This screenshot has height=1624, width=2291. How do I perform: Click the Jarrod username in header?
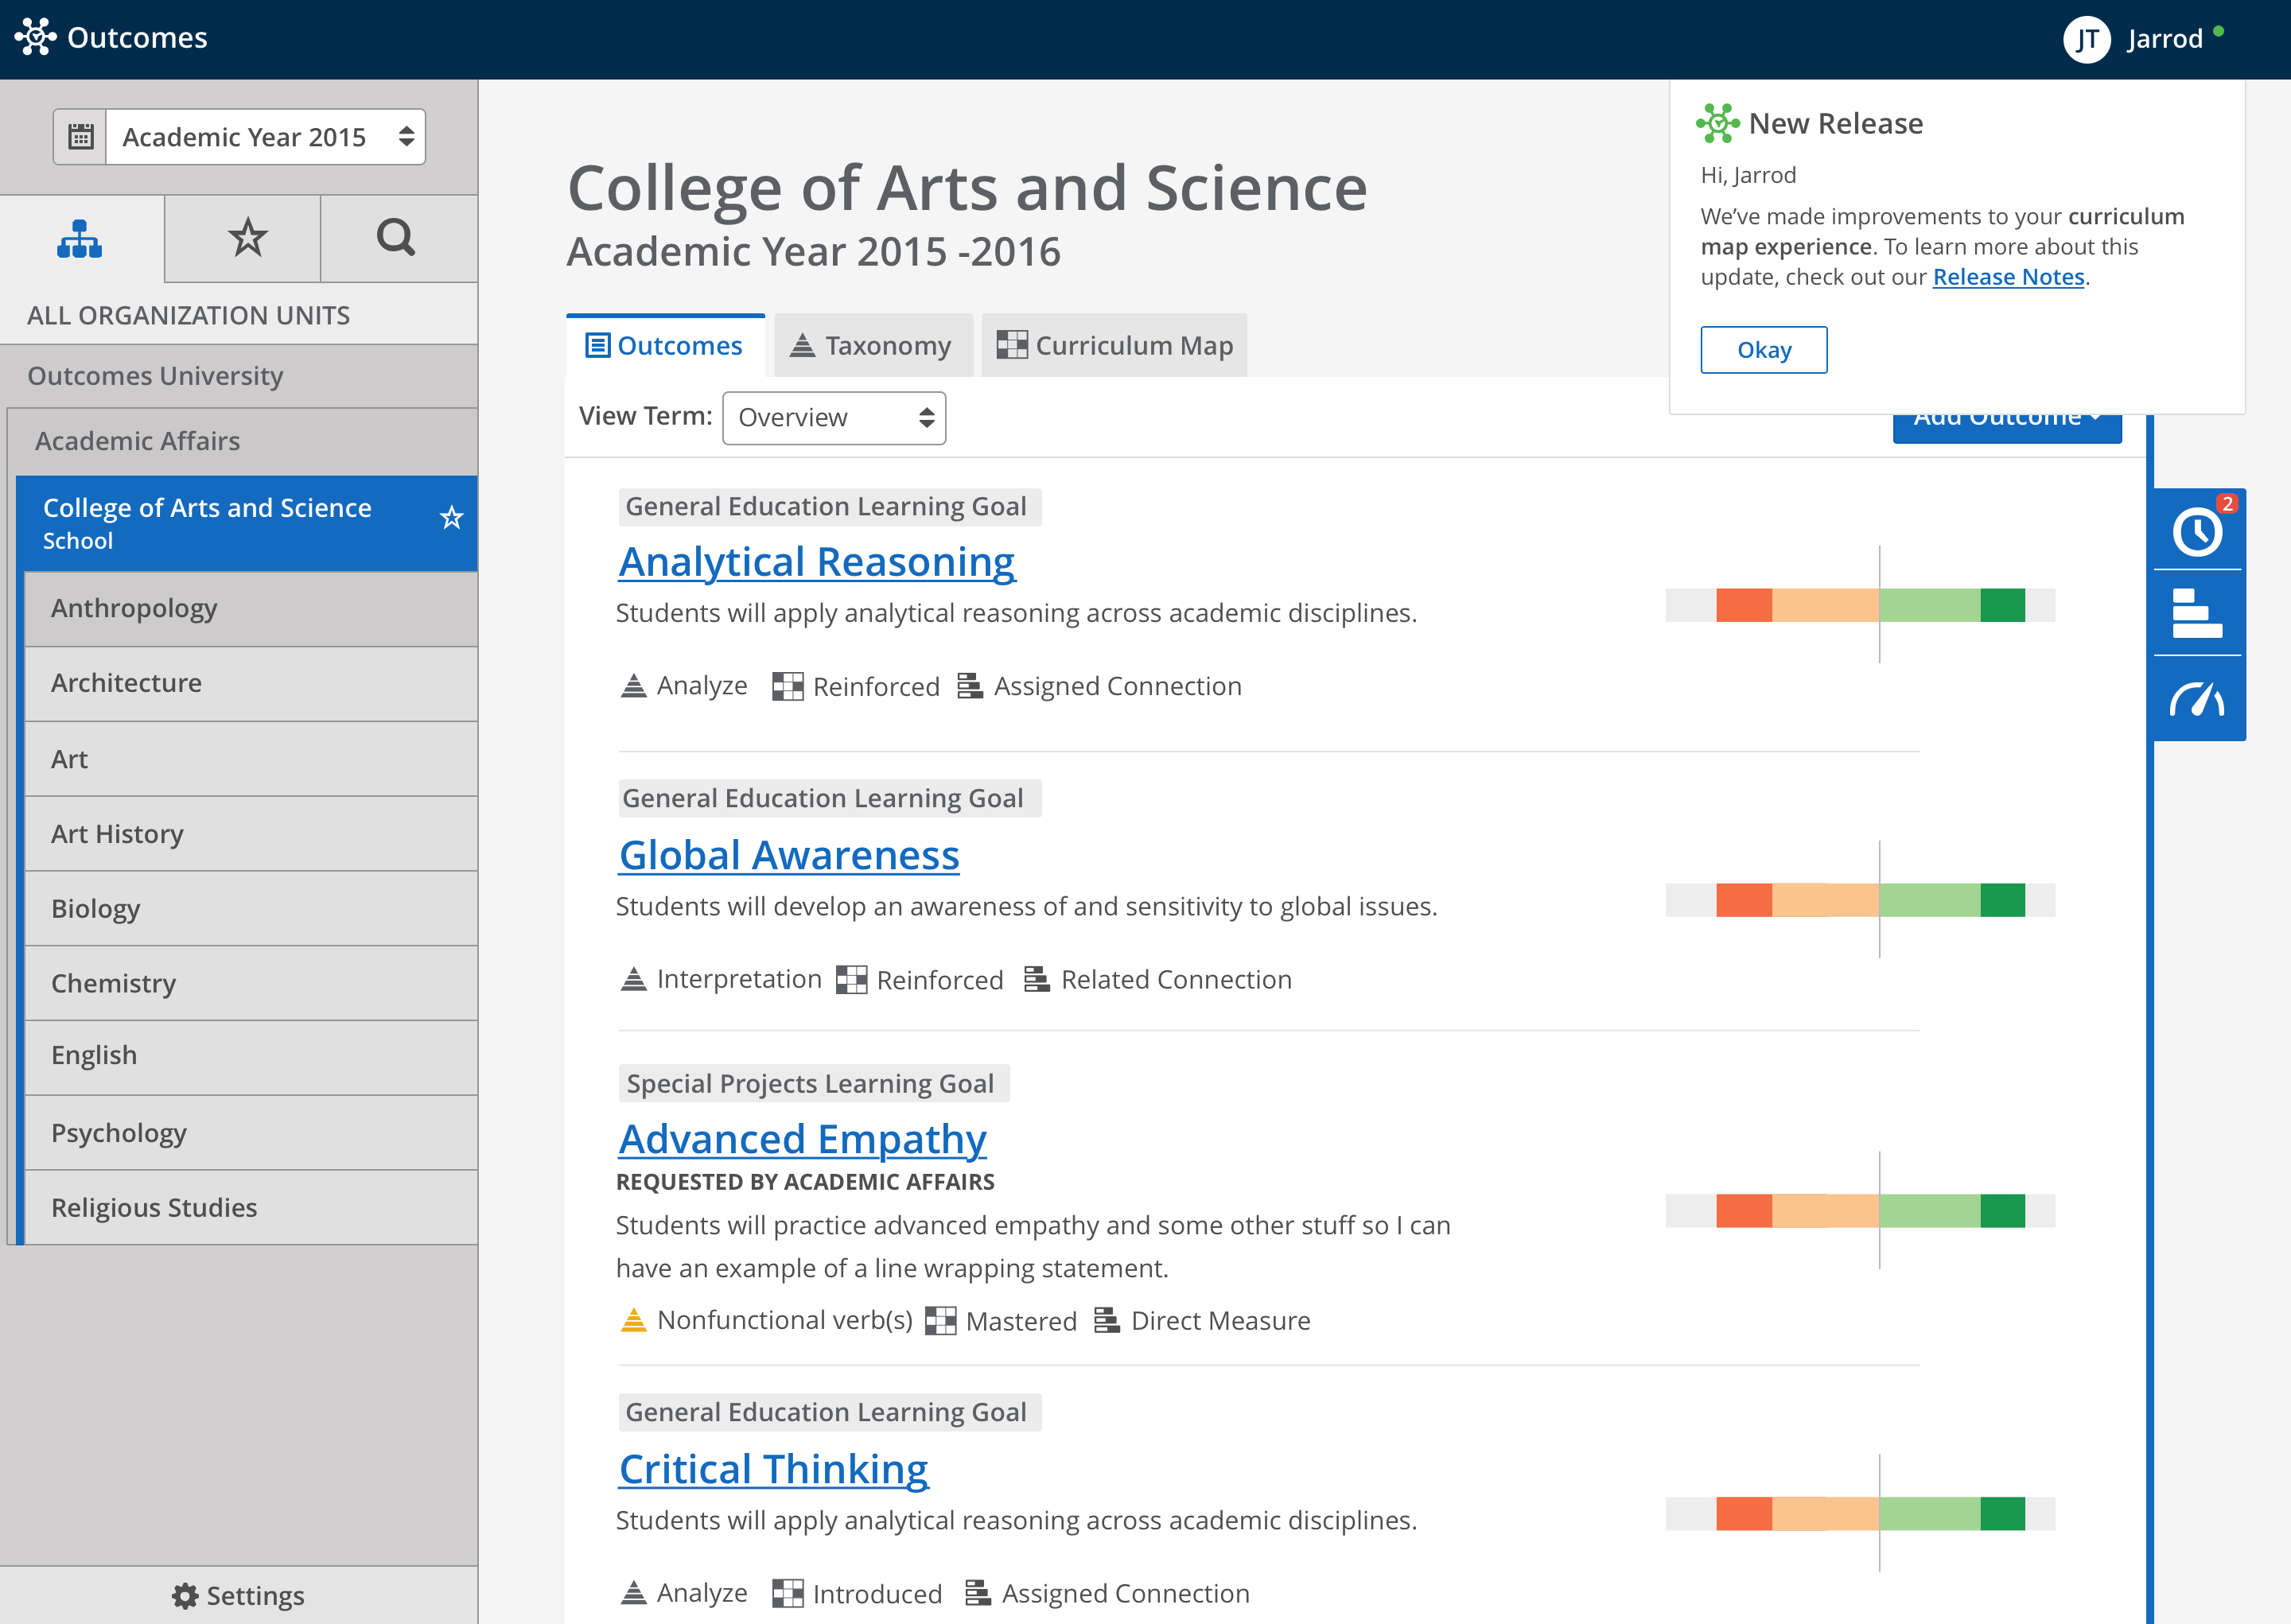click(2165, 39)
